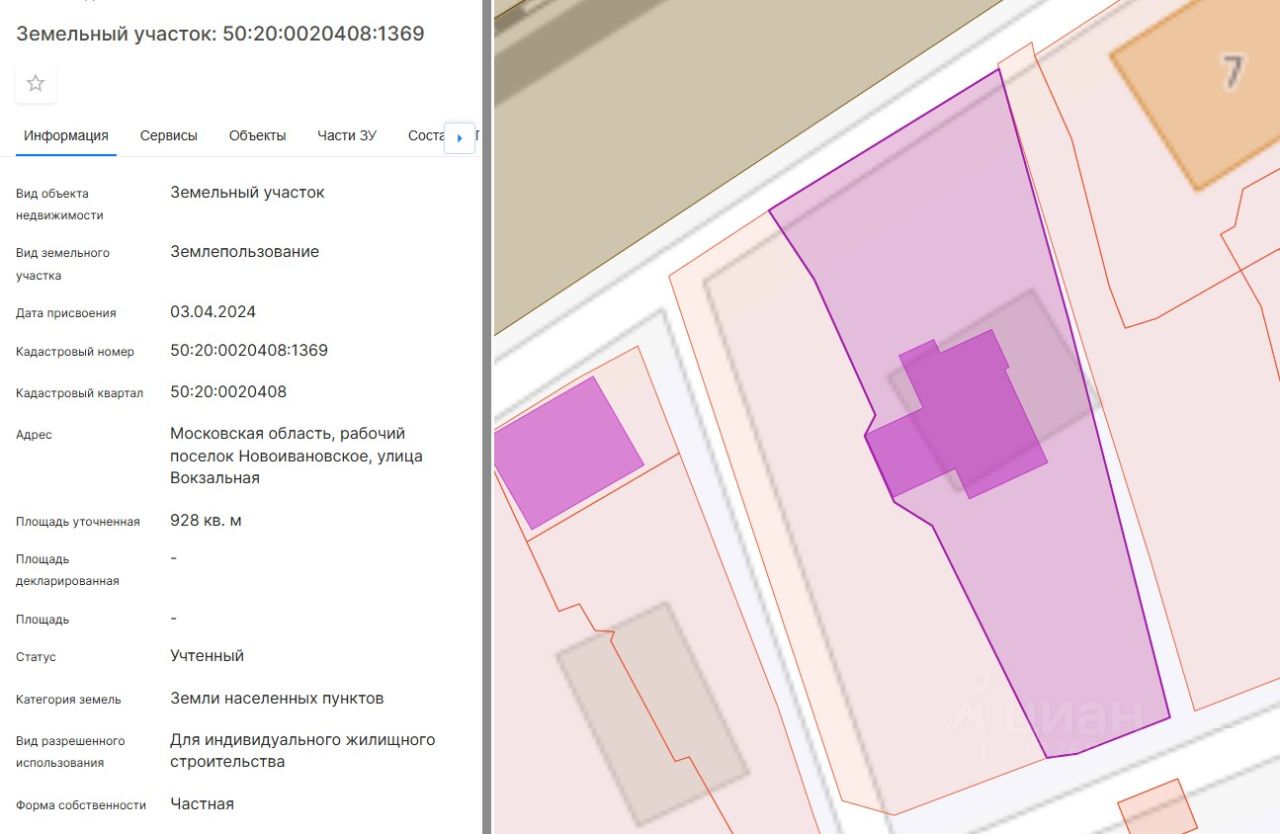The image size is (1280, 834).
Task: Click Земли населенных пунктов value
Action: (x=277, y=698)
